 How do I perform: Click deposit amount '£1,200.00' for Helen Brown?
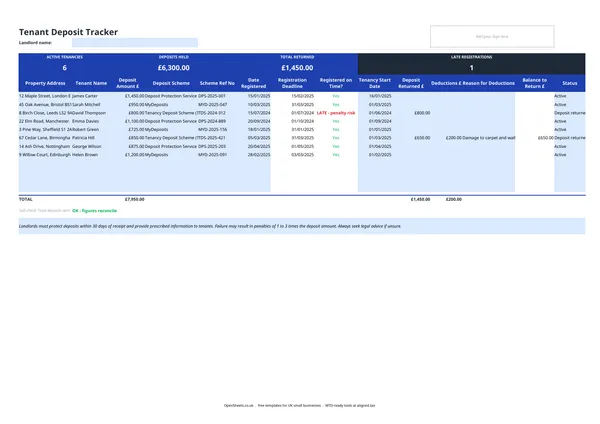tap(135, 155)
